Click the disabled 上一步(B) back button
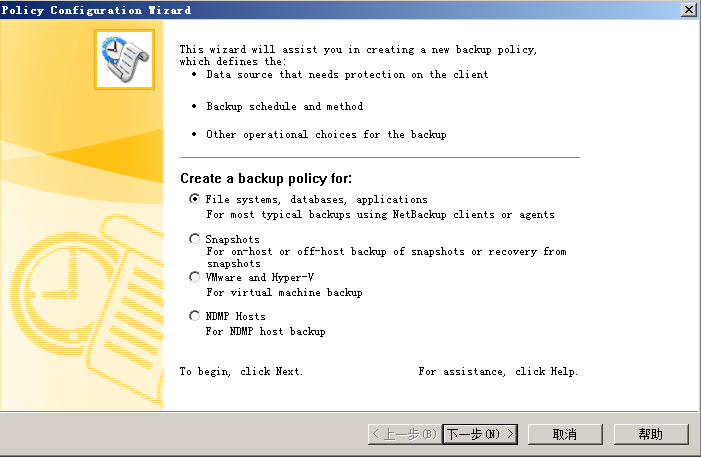The width and height of the screenshot is (701, 458). click(405, 434)
